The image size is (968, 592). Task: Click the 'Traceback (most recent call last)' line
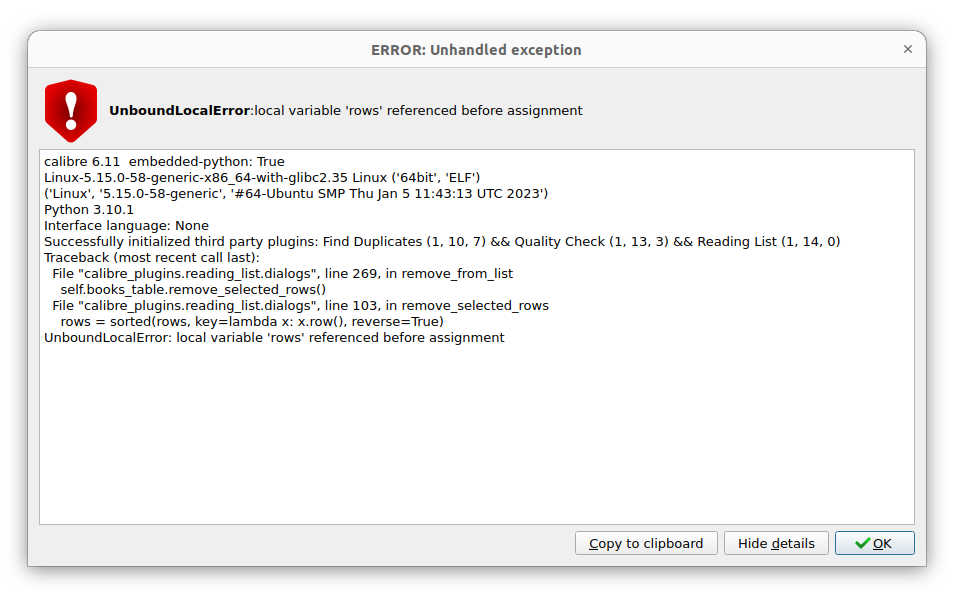pyautogui.click(x=152, y=258)
